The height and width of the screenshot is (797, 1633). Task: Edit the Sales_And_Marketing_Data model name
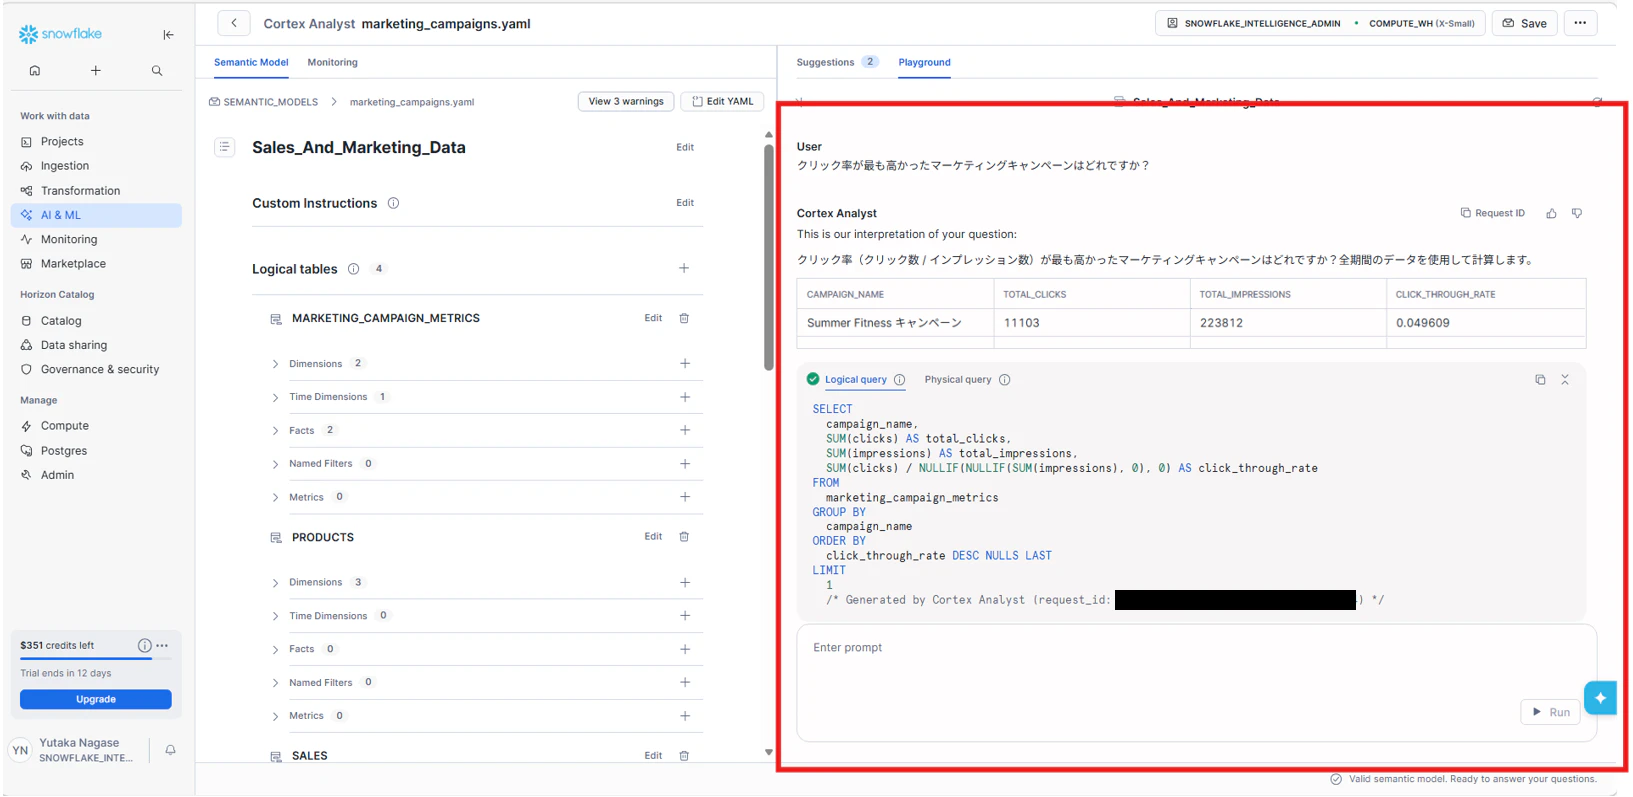pos(685,147)
